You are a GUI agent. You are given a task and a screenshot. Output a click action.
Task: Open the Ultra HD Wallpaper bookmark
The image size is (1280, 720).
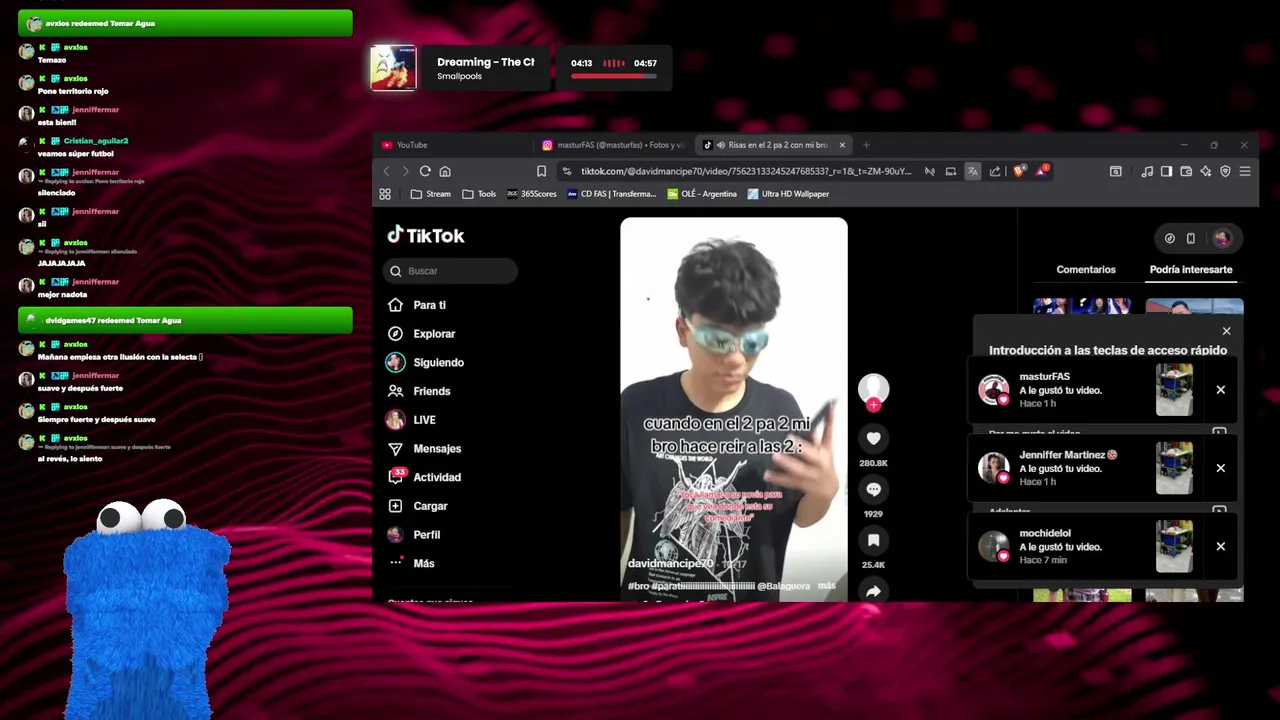coord(788,194)
